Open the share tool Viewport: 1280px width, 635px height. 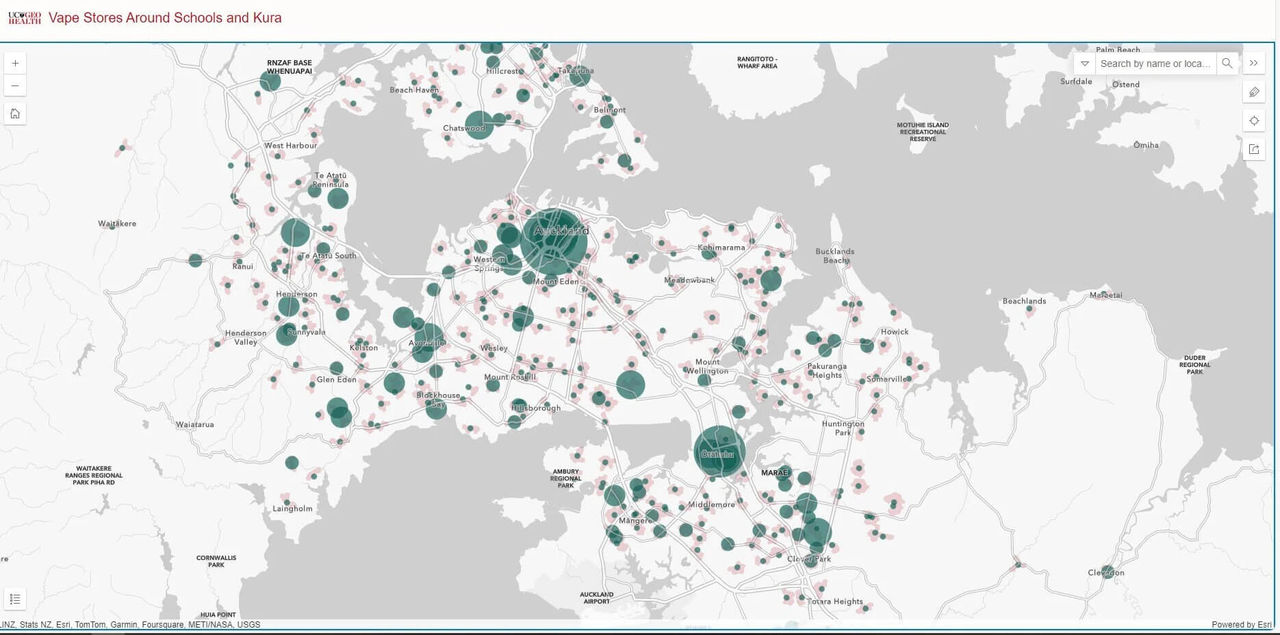(1254, 148)
